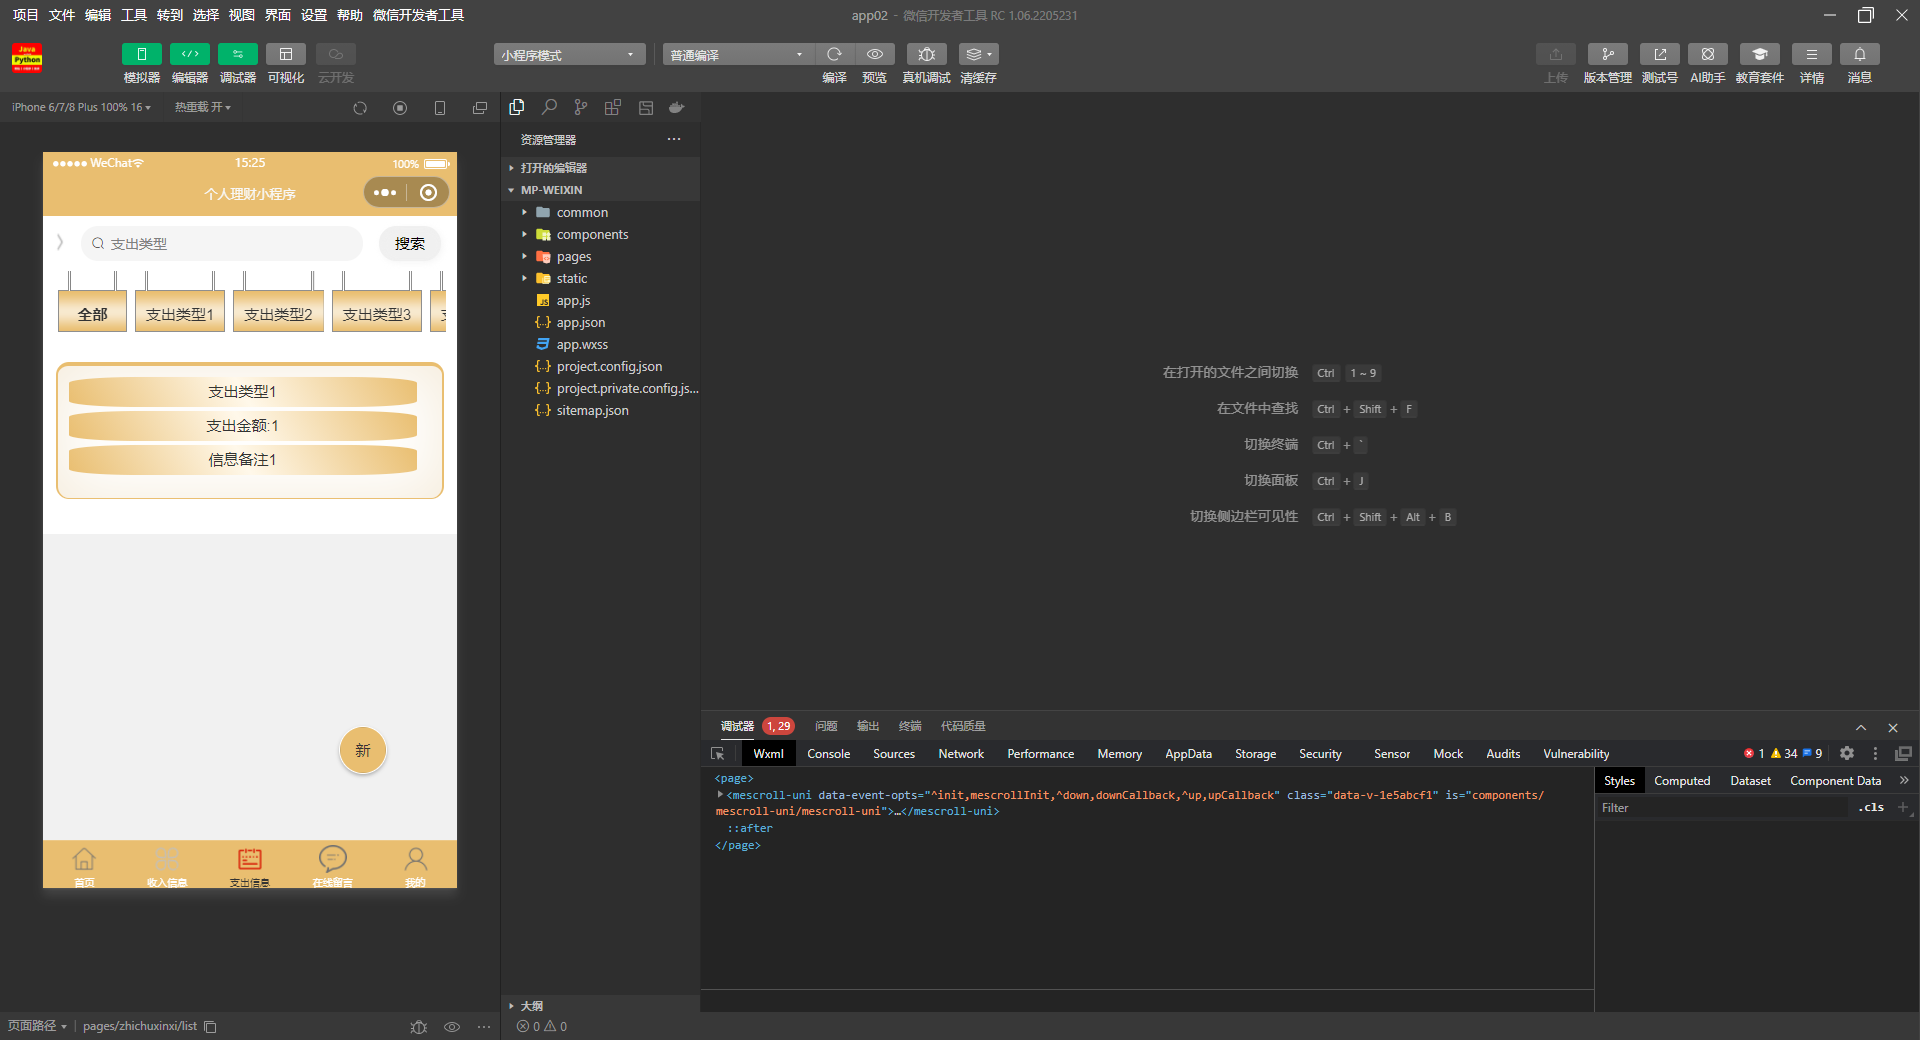Expand the components folder
The width and height of the screenshot is (1920, 1040).
point(600,234)
